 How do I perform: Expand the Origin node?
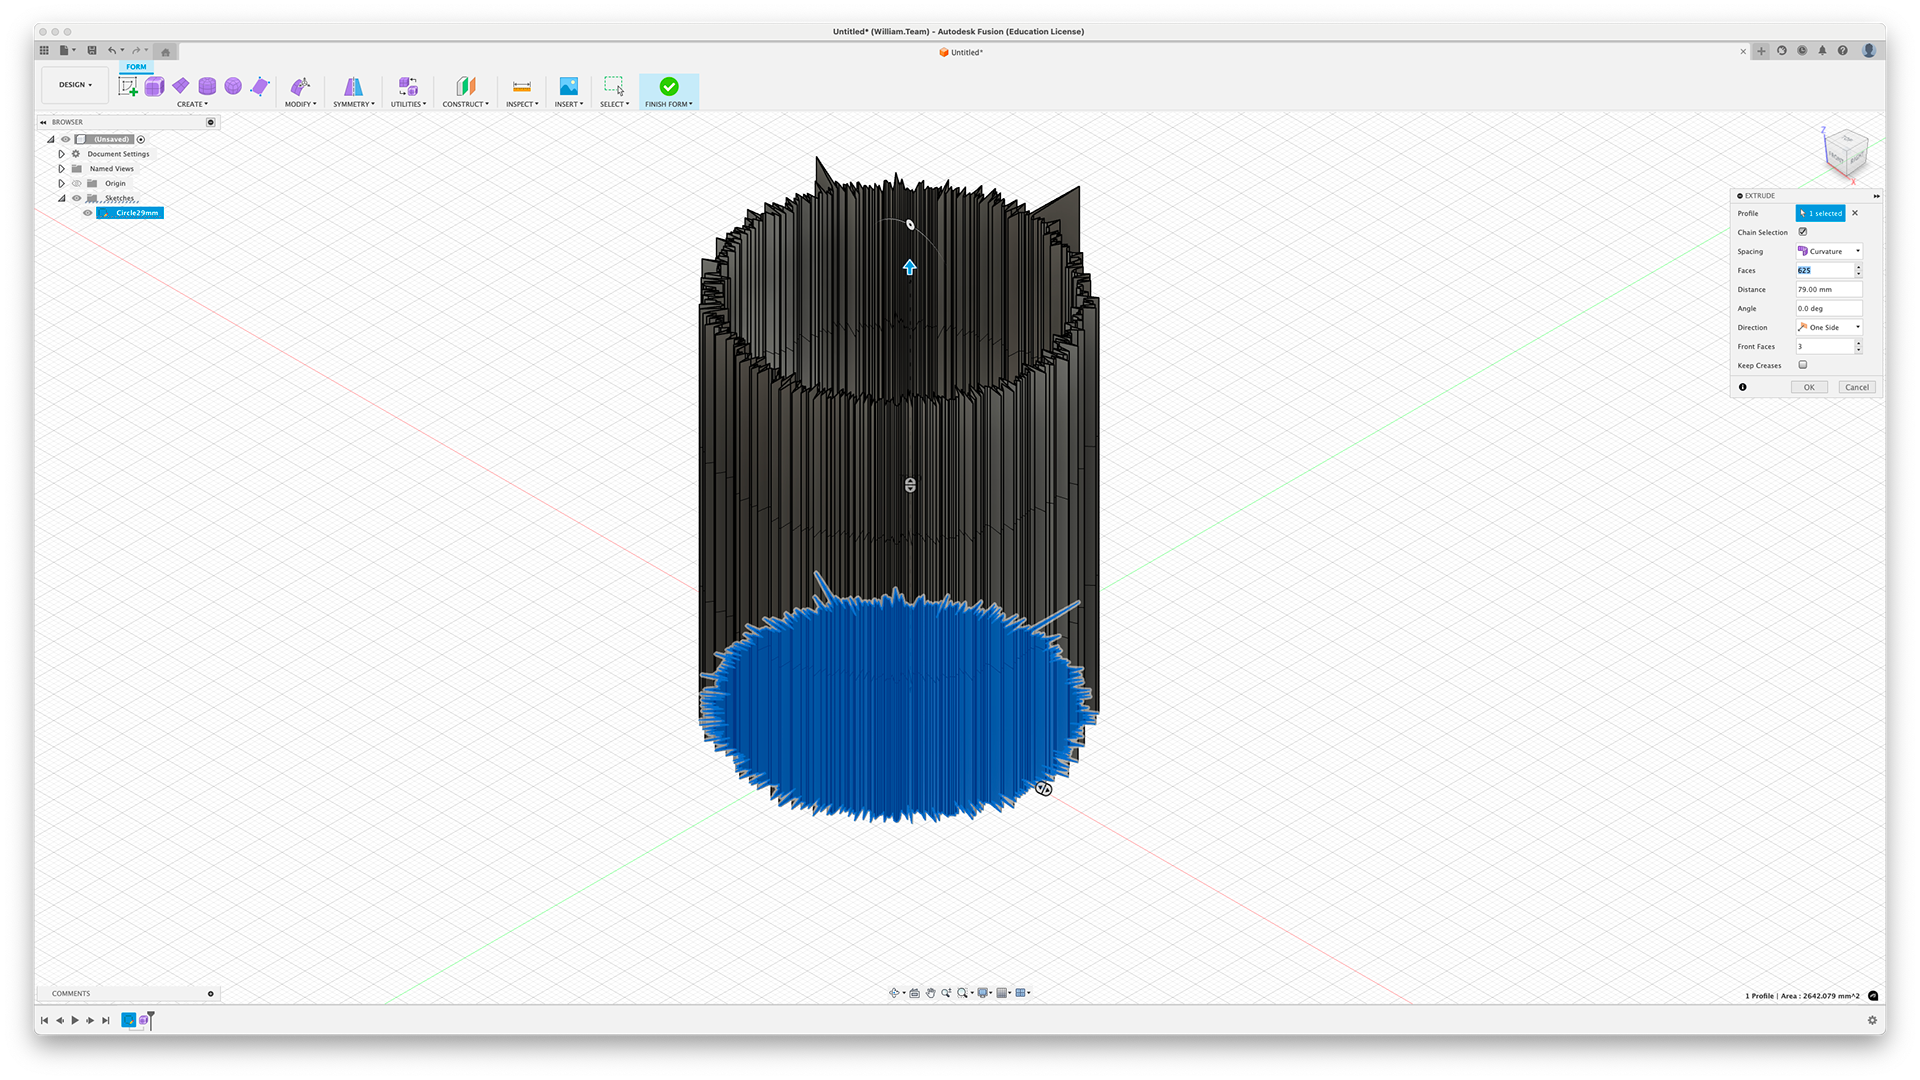tap(61, 183)
